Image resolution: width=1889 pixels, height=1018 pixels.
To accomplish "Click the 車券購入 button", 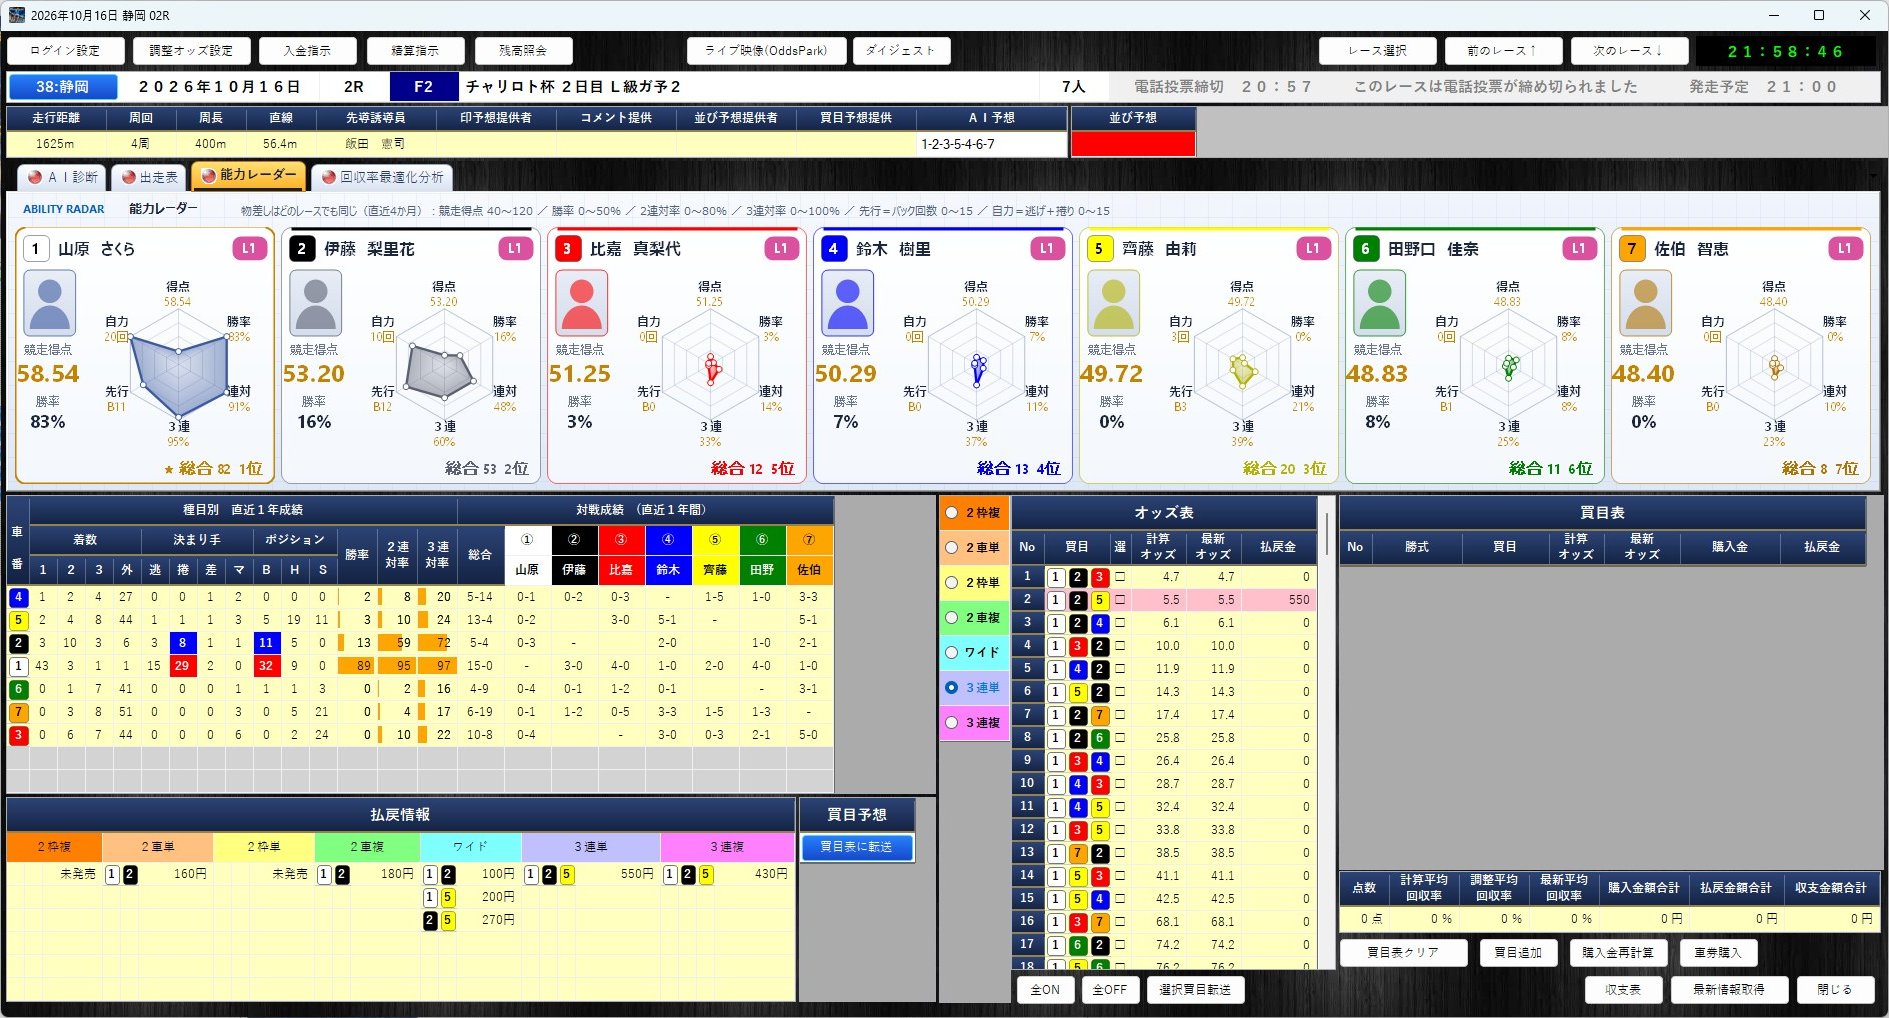I will (x=1717, y=953).
